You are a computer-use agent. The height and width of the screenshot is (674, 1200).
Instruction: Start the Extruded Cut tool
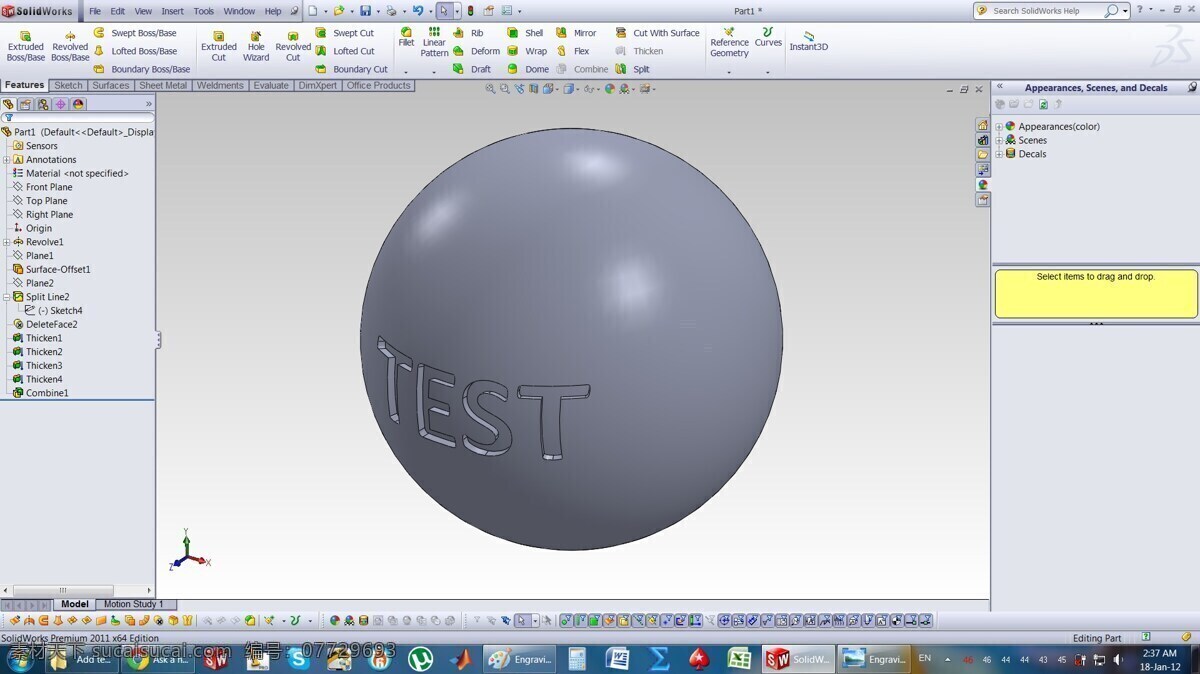pos(219,46)
